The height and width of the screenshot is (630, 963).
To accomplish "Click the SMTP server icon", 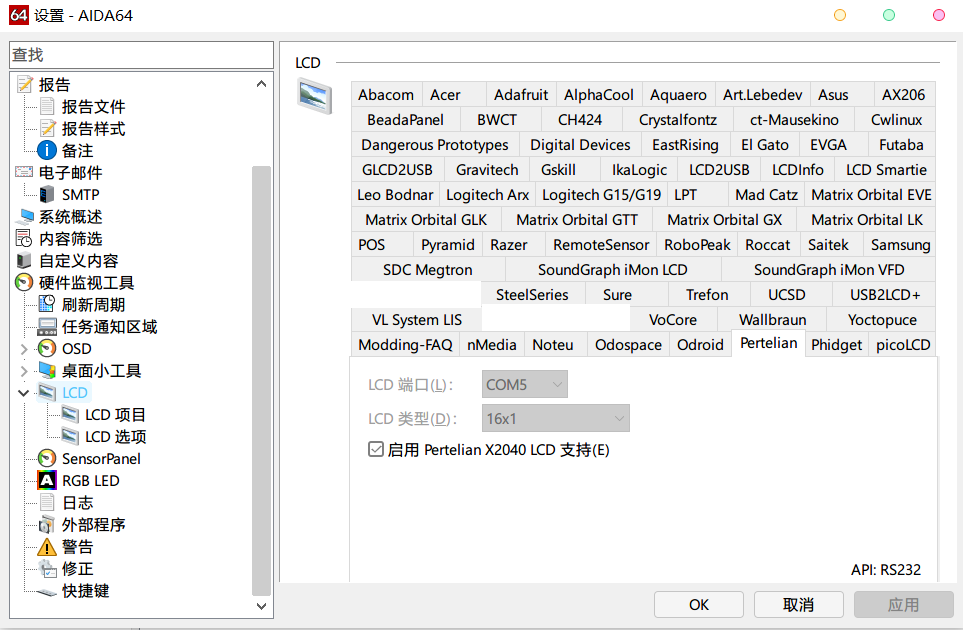I will coord(47,195).
